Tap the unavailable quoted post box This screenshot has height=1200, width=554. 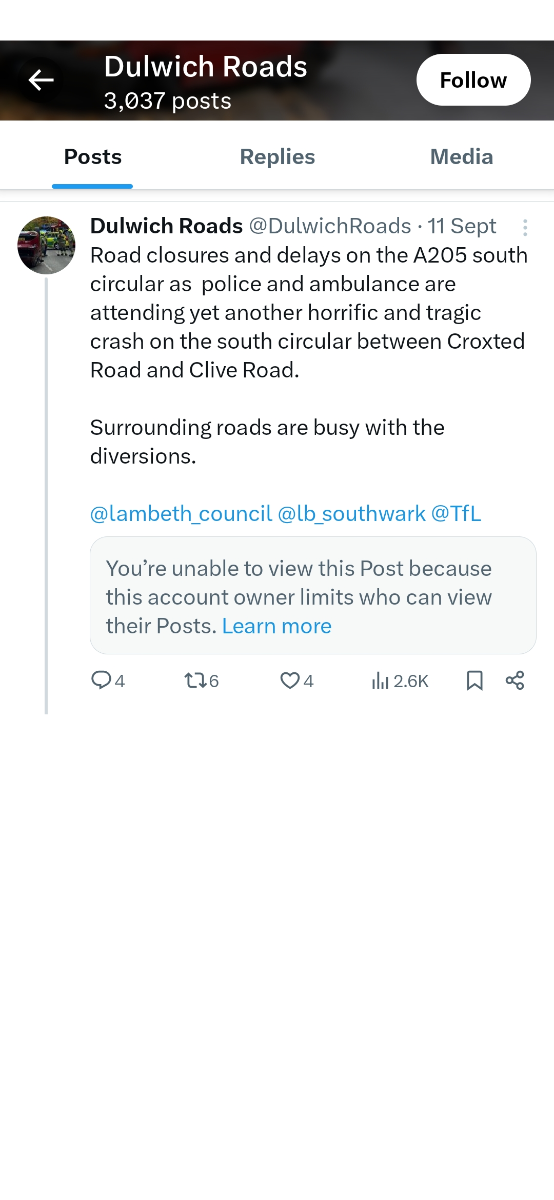tap(313, 595)
